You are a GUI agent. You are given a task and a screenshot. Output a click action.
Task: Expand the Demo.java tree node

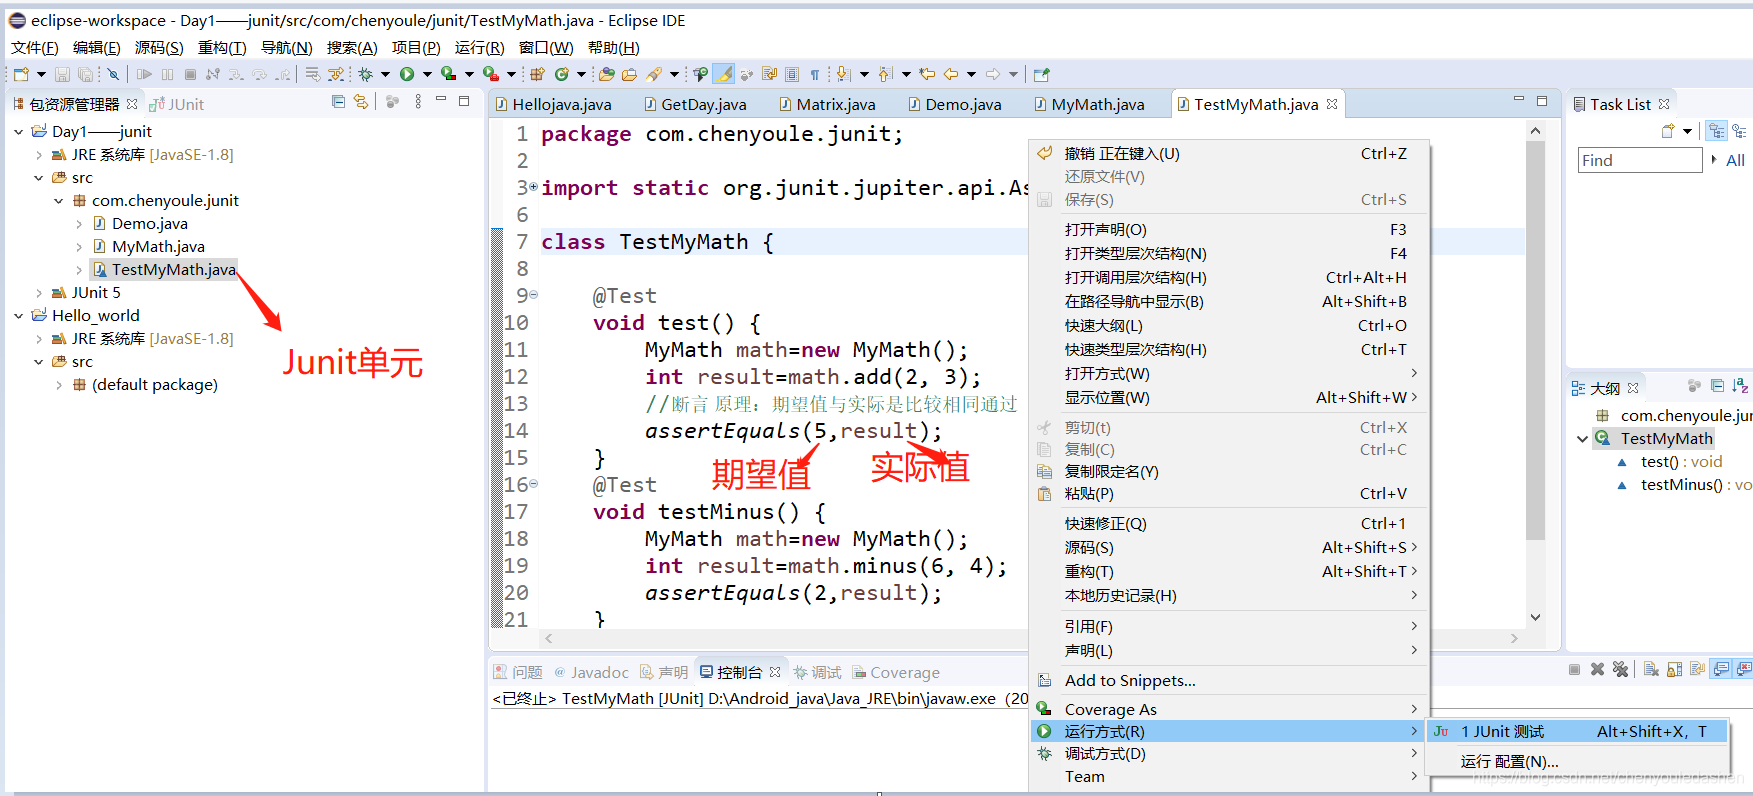(79, 224)
